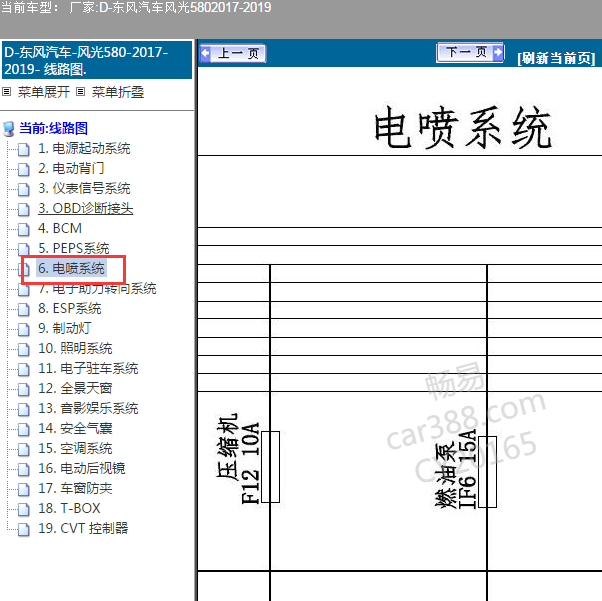Open 5. PEPS系统 diagram
Screen dimensions: 602x601
point(74,248)
